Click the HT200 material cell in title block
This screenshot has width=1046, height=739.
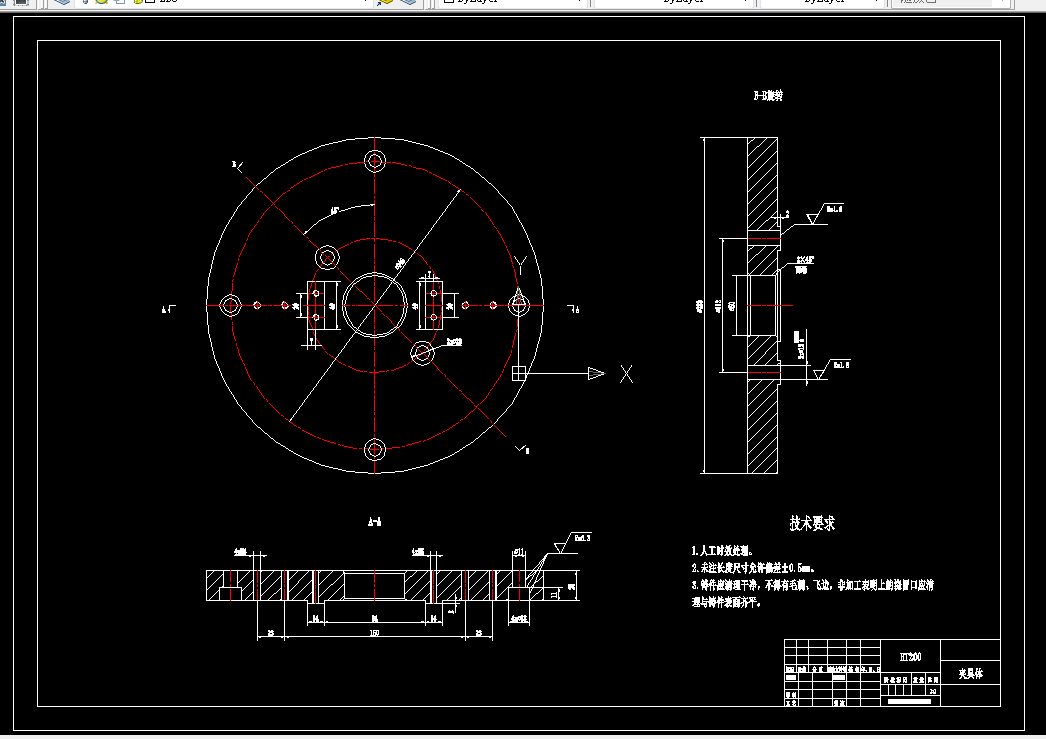click(x=910, y=657)
